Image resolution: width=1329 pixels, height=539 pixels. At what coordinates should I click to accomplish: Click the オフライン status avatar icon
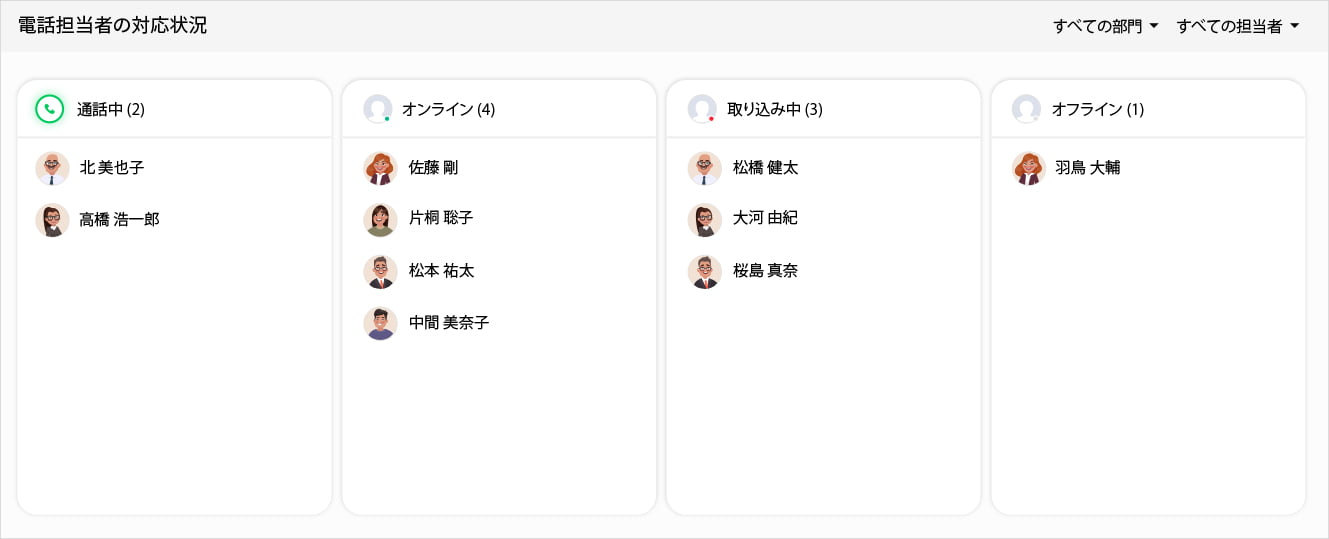1026,109
